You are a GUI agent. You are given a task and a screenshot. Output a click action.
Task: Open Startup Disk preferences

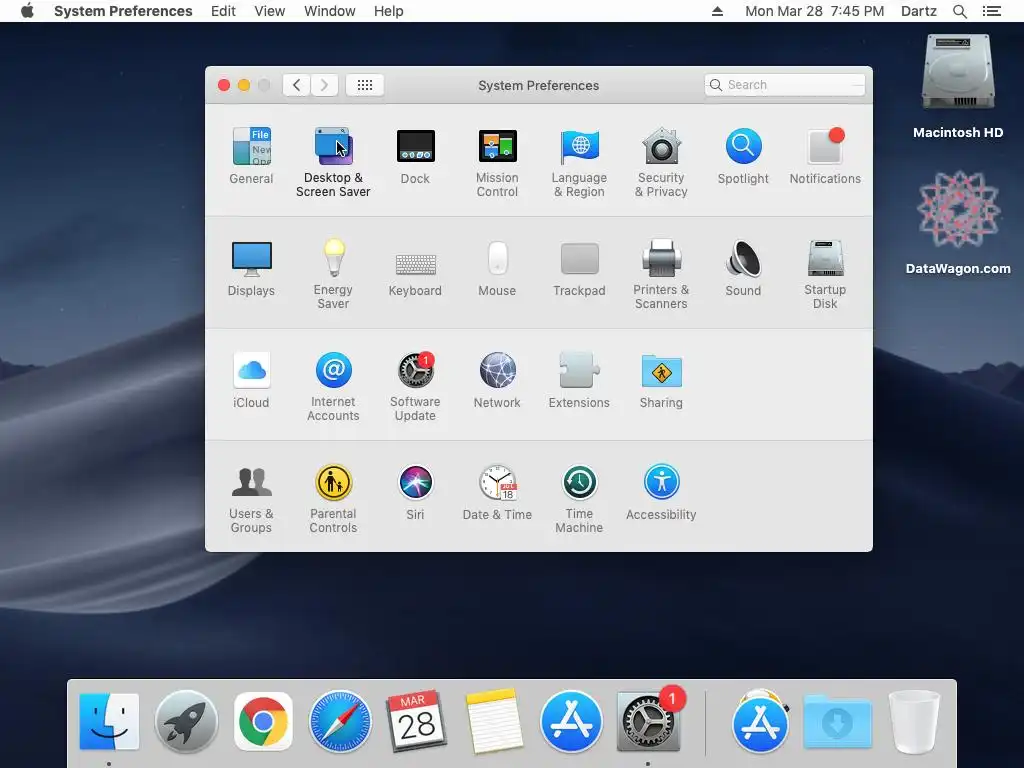pyautogui.click(x=825, y=274)
